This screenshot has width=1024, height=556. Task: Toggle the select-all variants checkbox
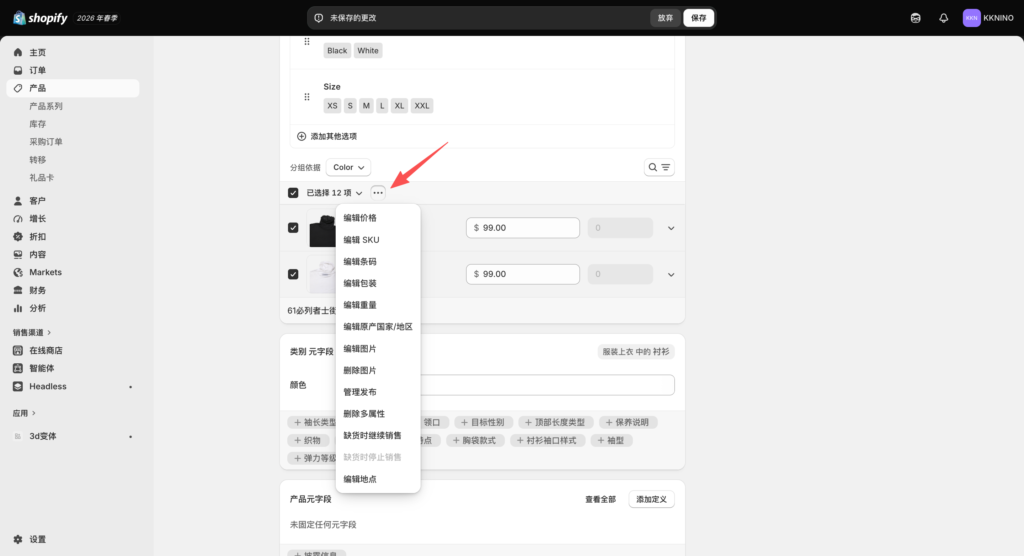(293, 193)
